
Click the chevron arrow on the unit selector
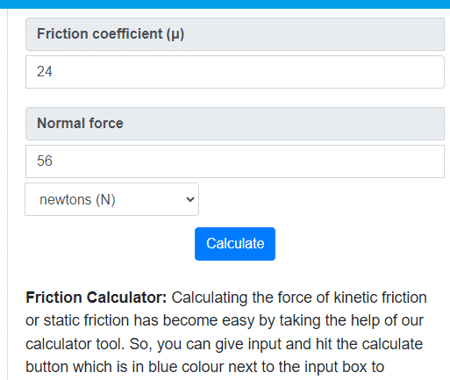click(190, 200)
